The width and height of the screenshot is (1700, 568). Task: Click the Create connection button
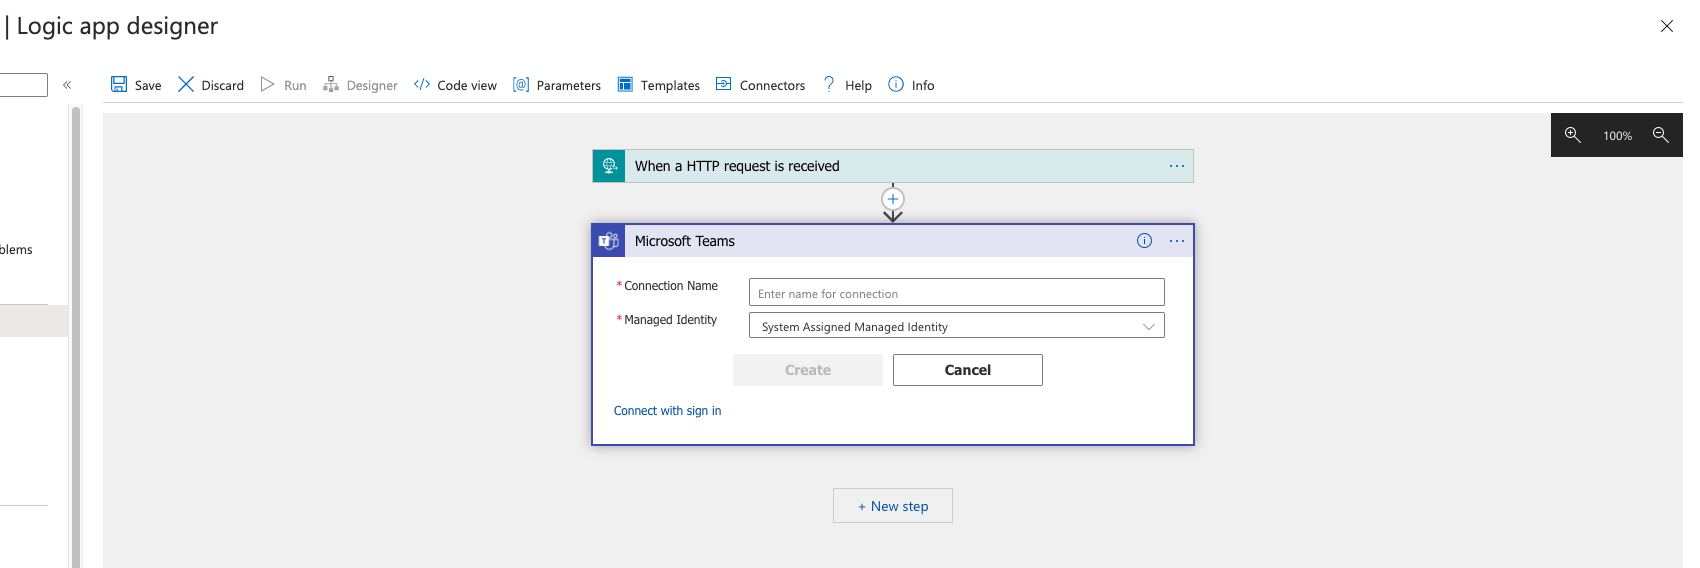pos(808,370)
